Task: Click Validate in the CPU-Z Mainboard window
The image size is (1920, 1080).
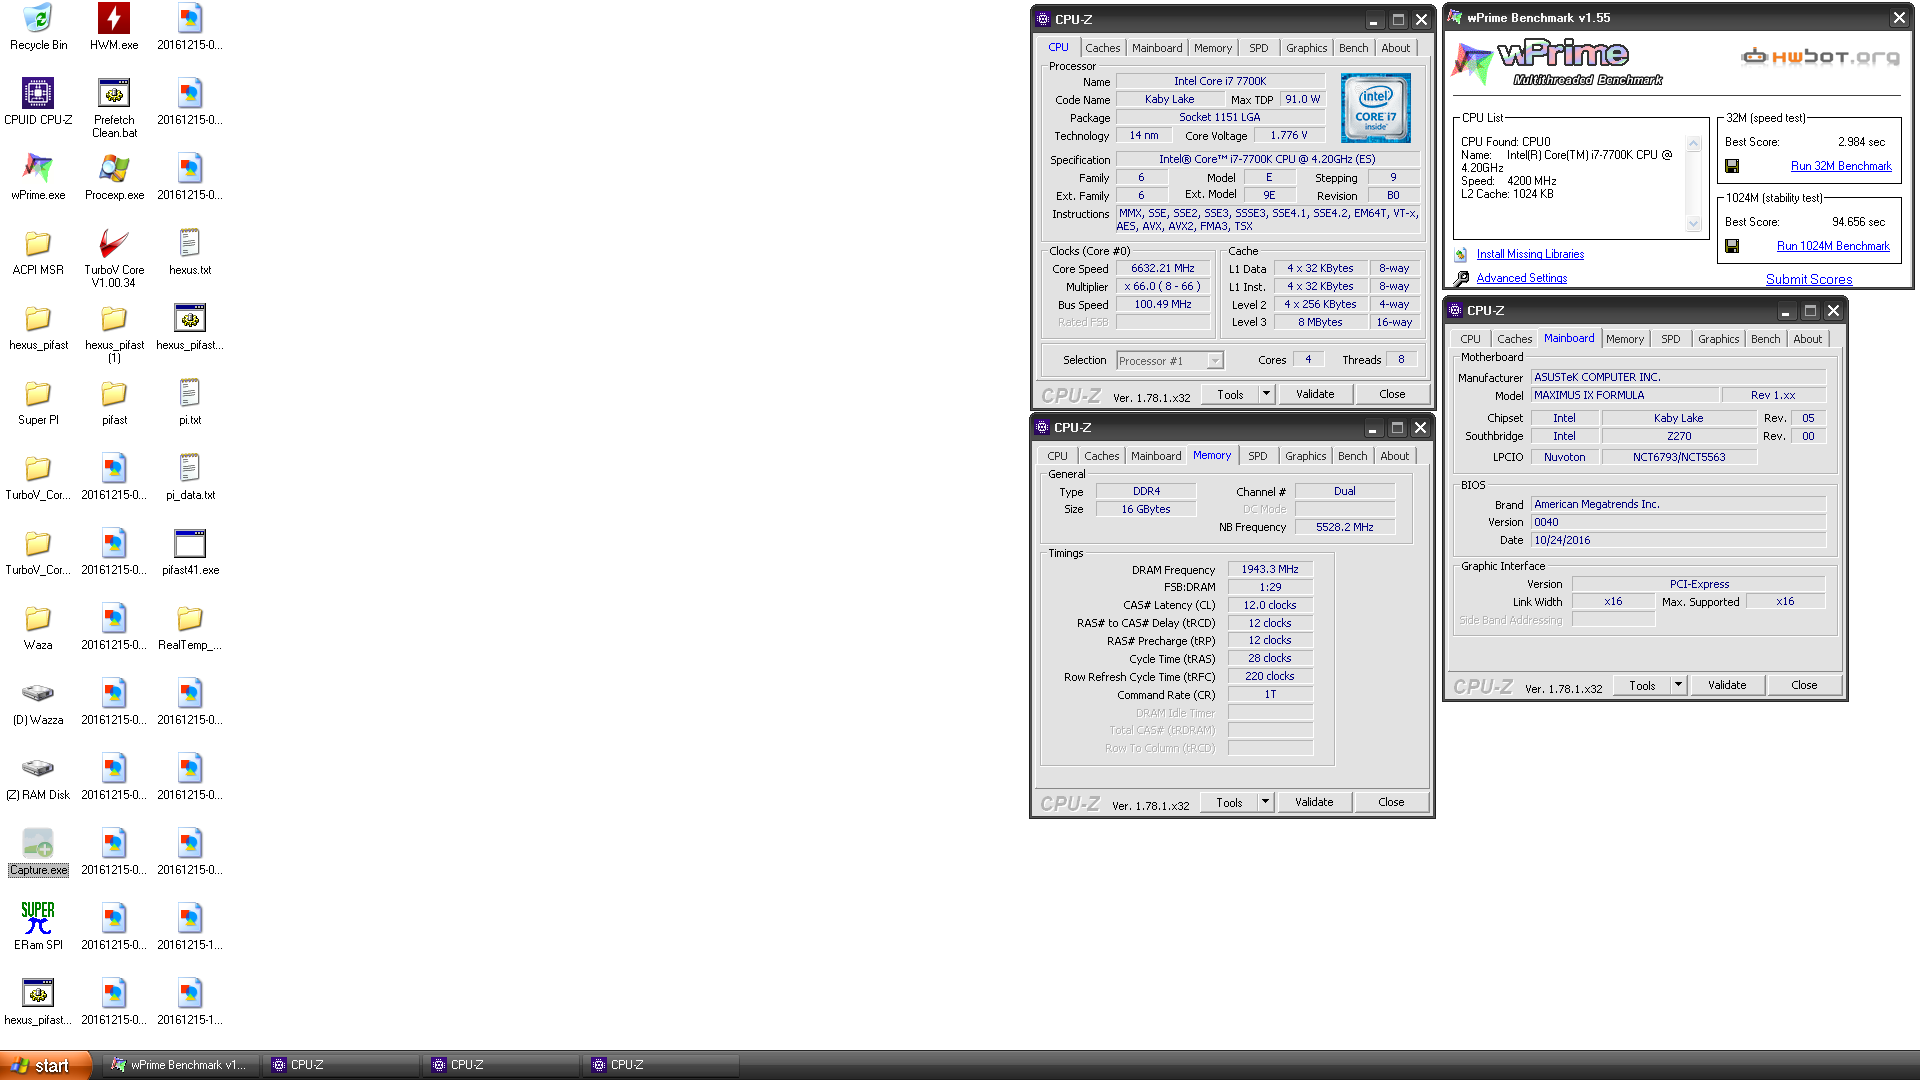Action: 1727,685
